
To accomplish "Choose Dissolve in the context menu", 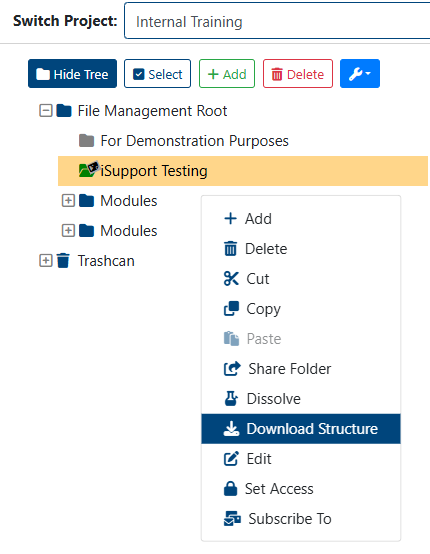I will [x=301, y=399].
